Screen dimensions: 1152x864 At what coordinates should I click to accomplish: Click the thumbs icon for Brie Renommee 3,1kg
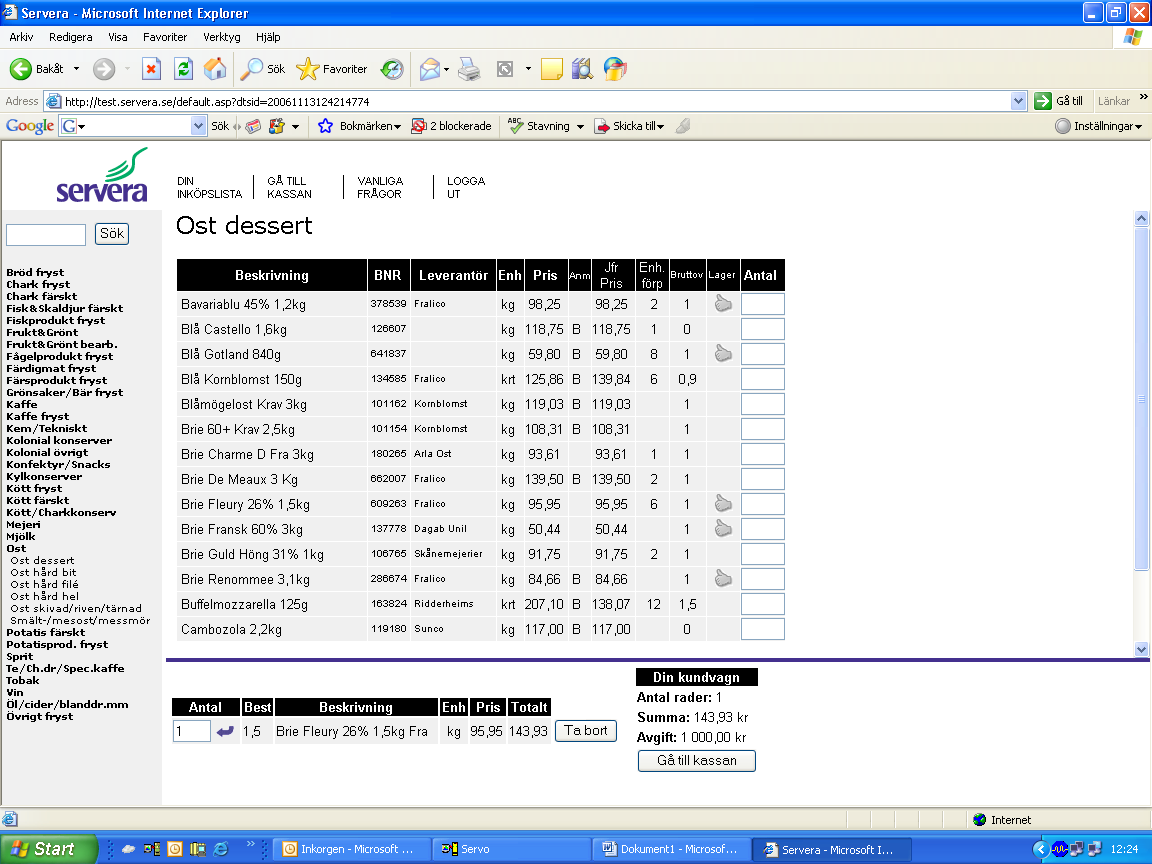point(724,578)
